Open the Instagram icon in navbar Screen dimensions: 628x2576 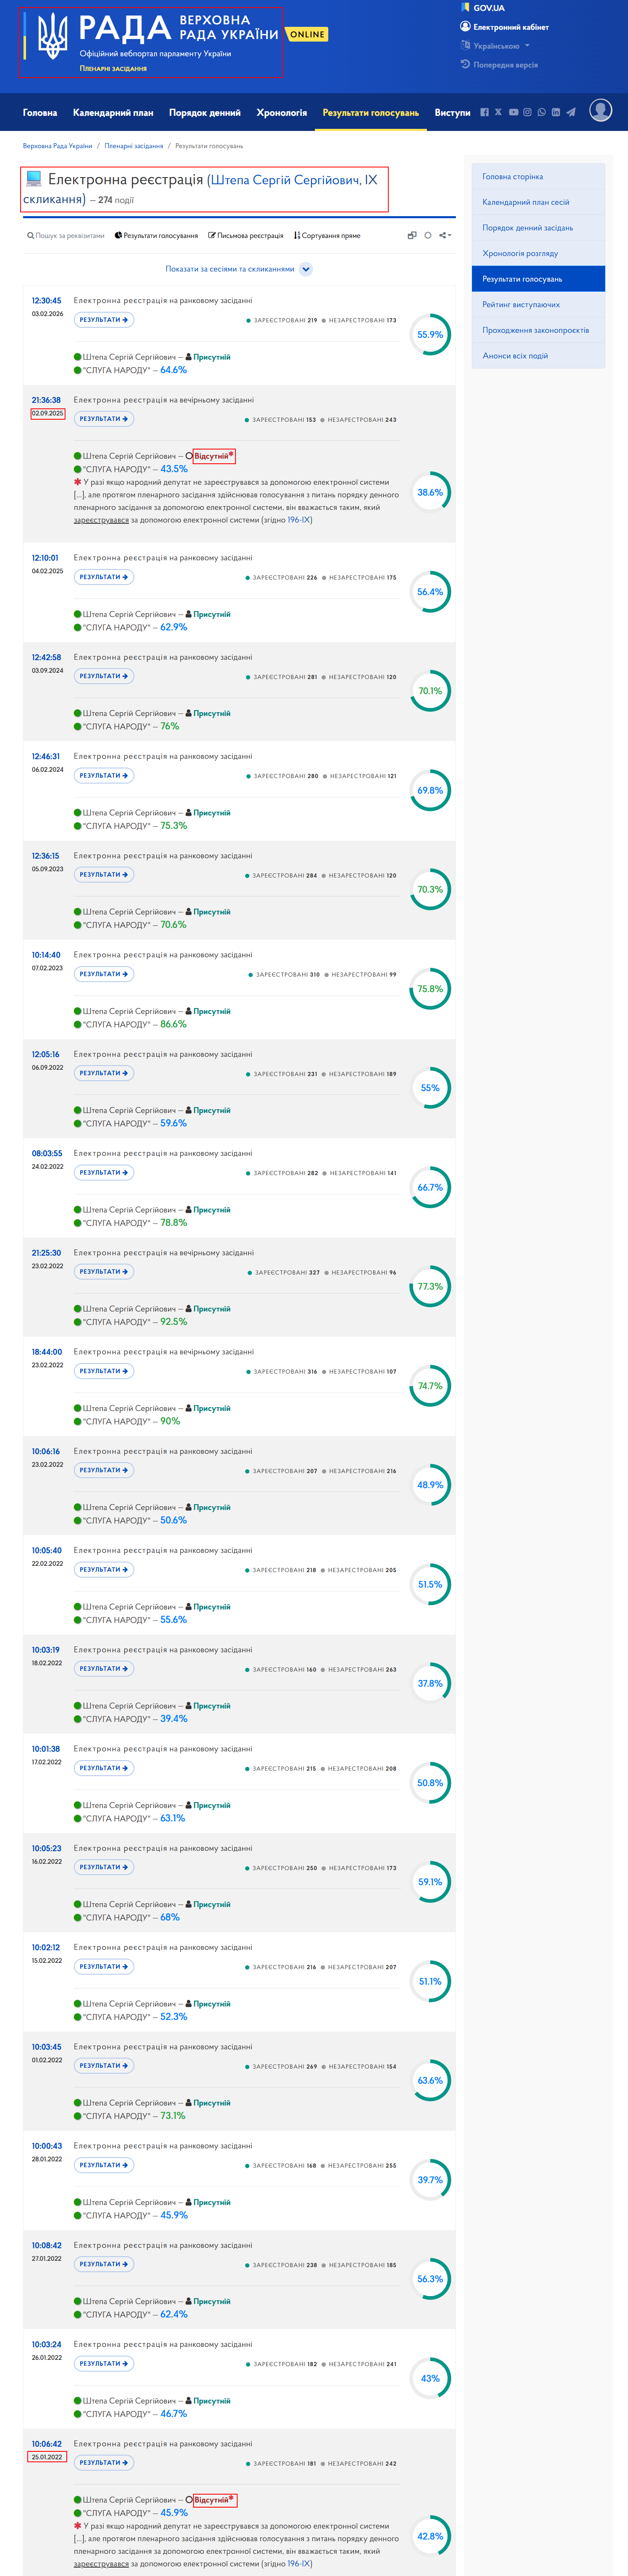[527, 112]
